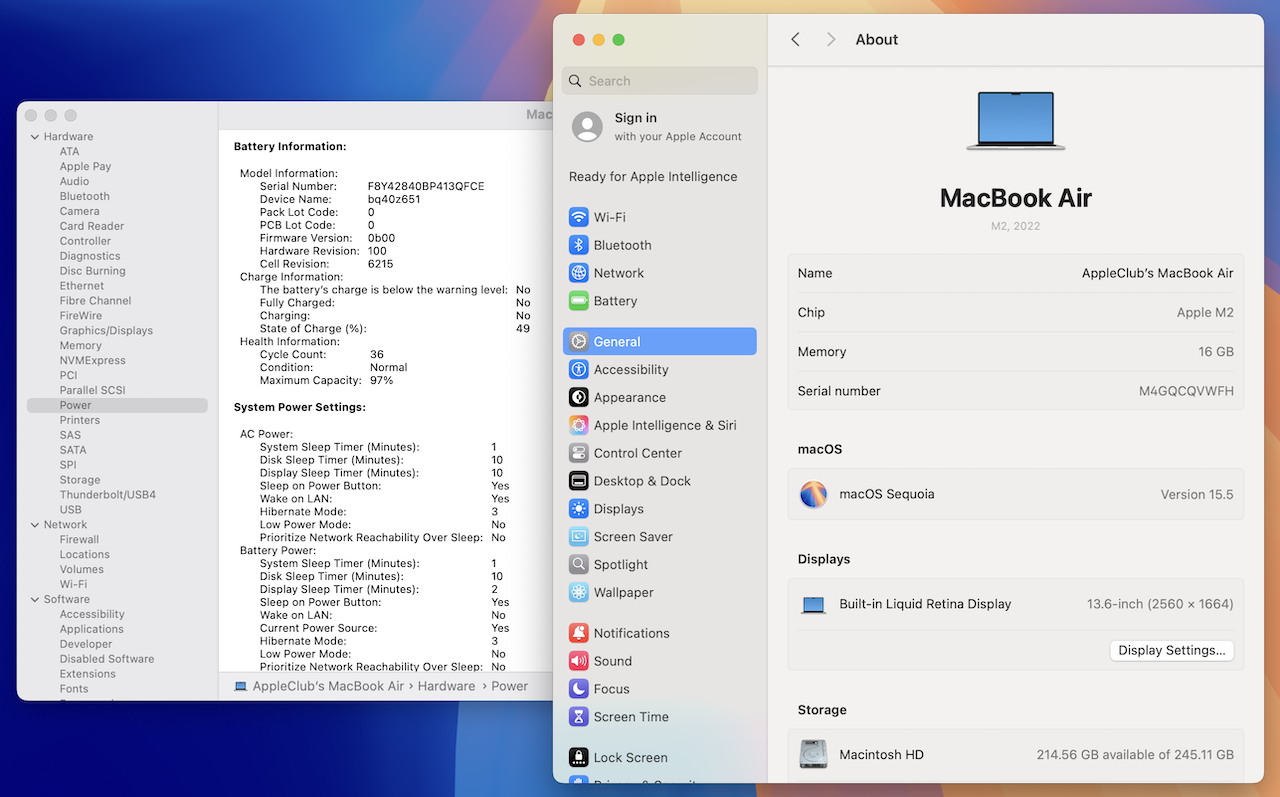Click the Name row AppleClub's MacBook Air
The width and height of the screenshot is (1280, 797).
[x=1015, y=273]
